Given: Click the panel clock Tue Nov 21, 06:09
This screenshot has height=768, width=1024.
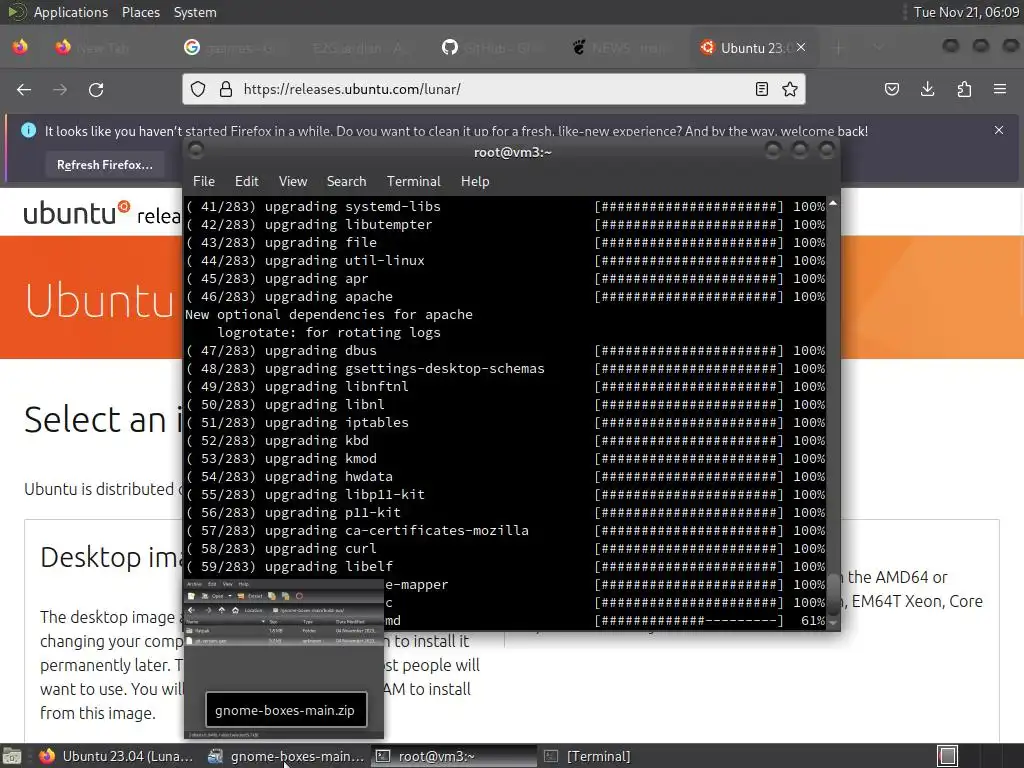Looking at the screenshot, I should coord(965,12).
